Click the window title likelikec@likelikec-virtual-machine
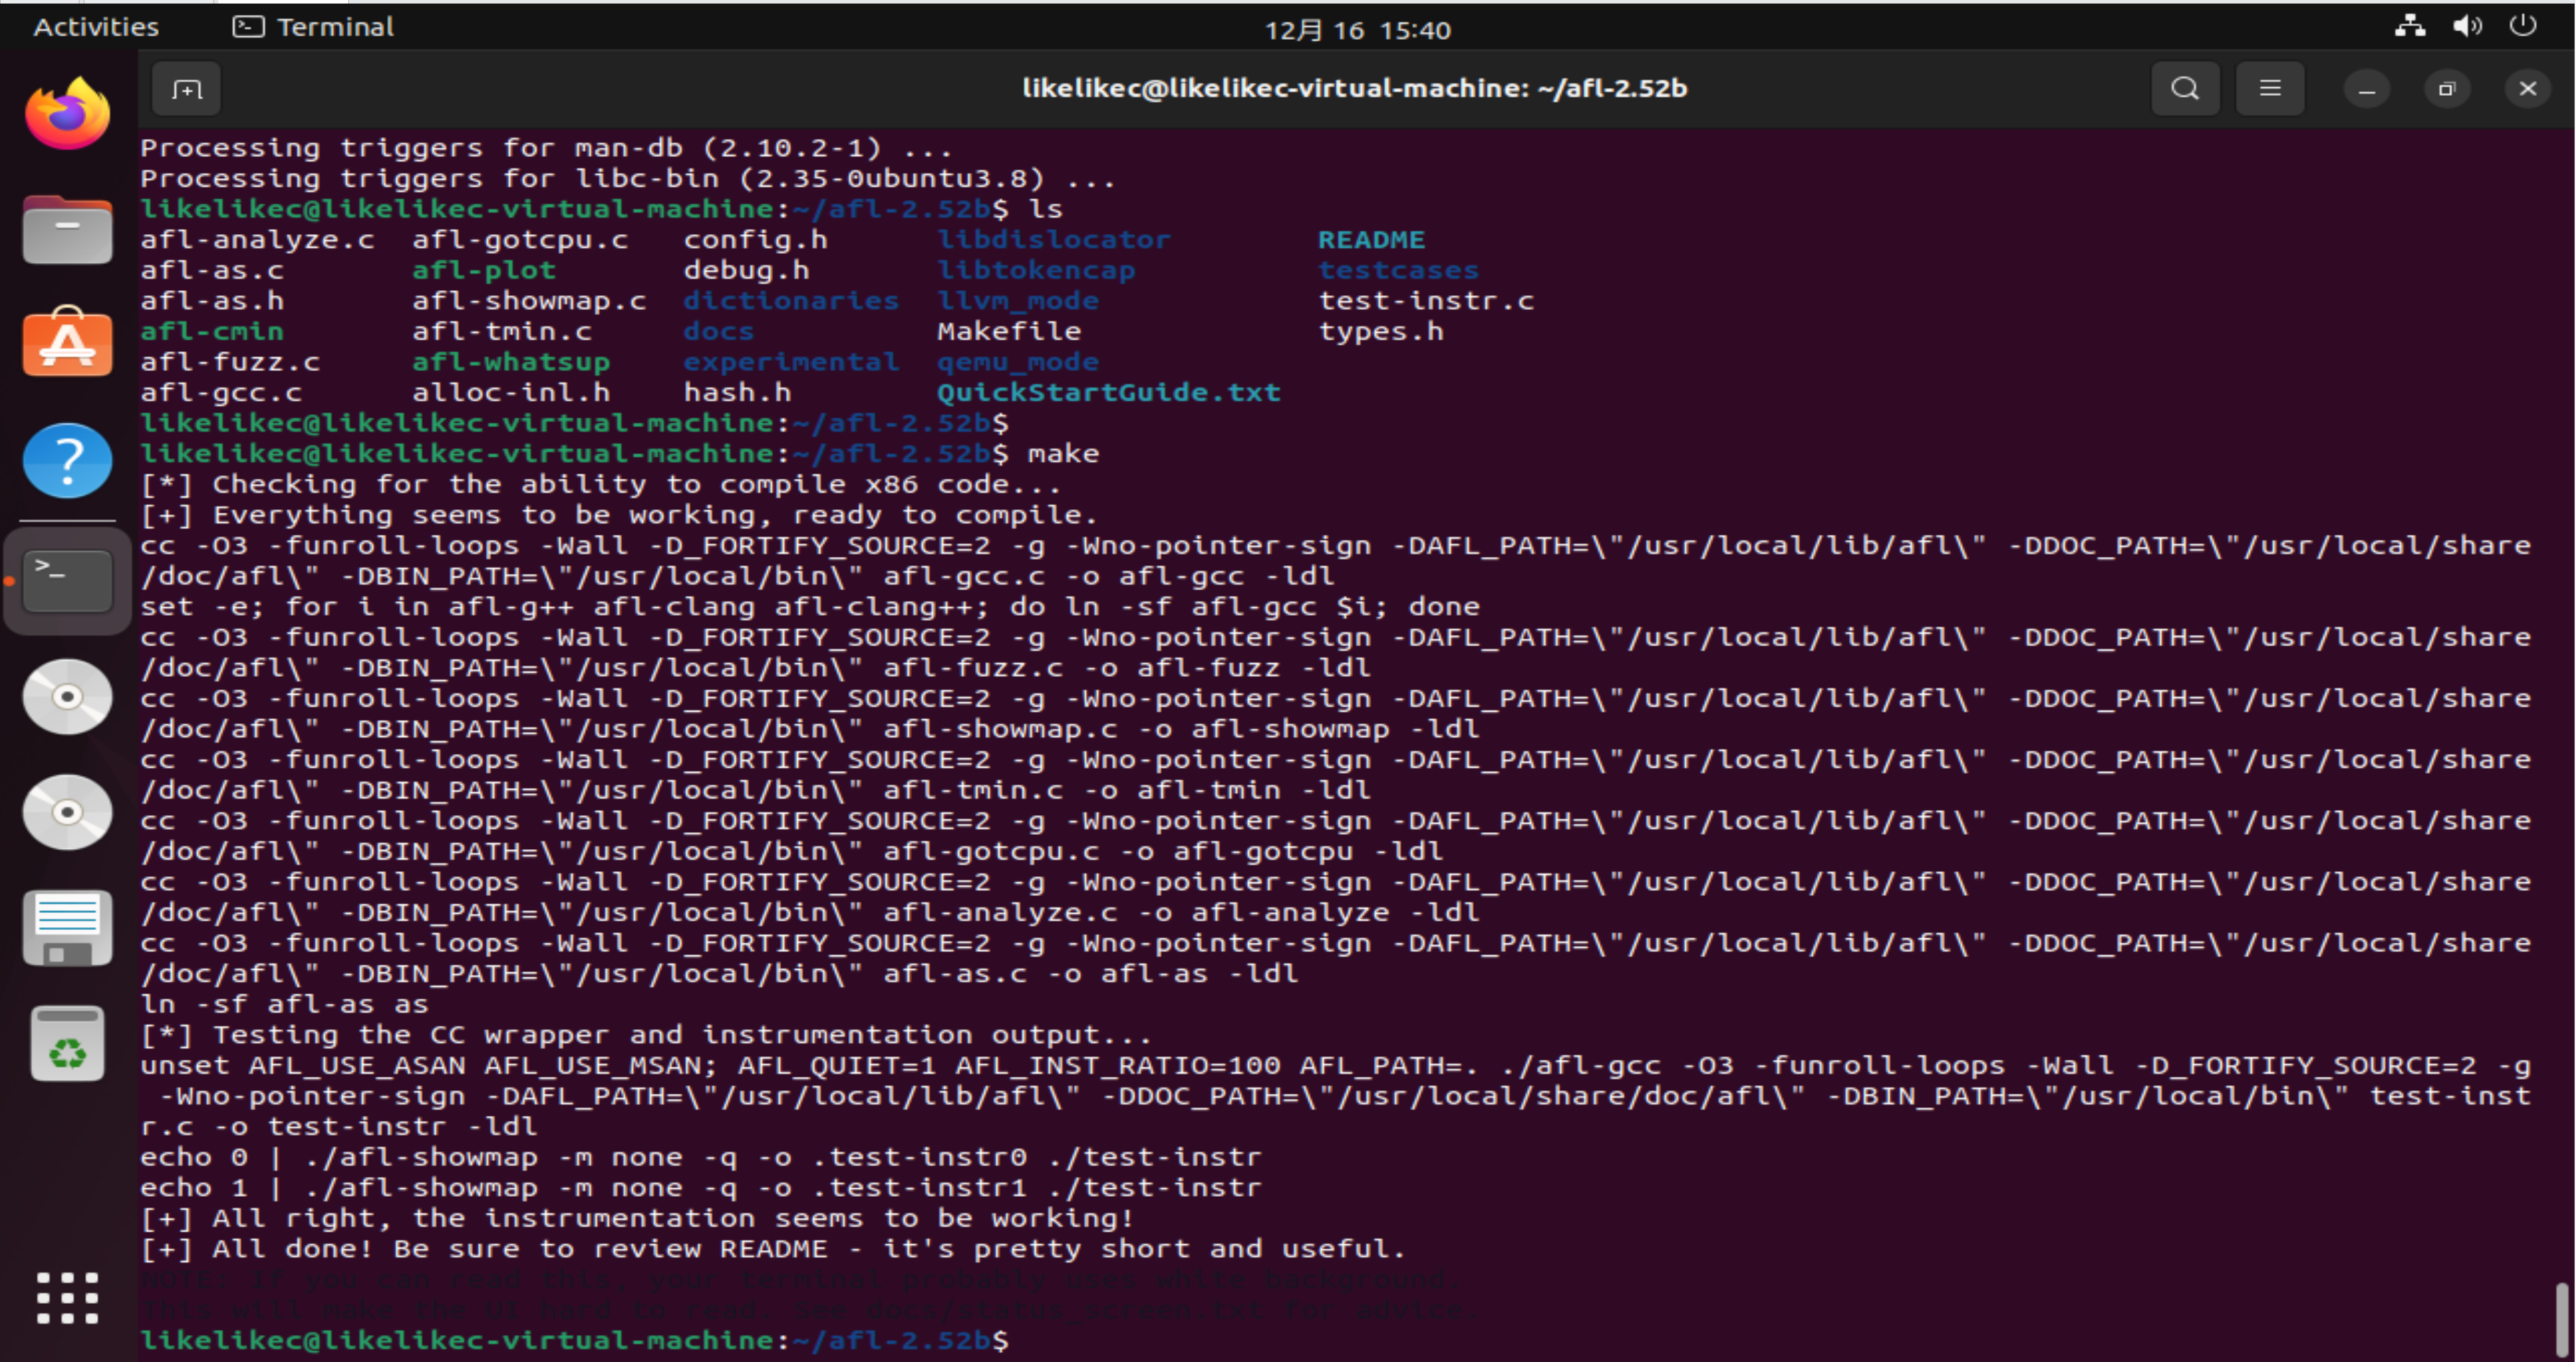2576x1362 pixels. pyautogui.click(x=1354, y=88)
